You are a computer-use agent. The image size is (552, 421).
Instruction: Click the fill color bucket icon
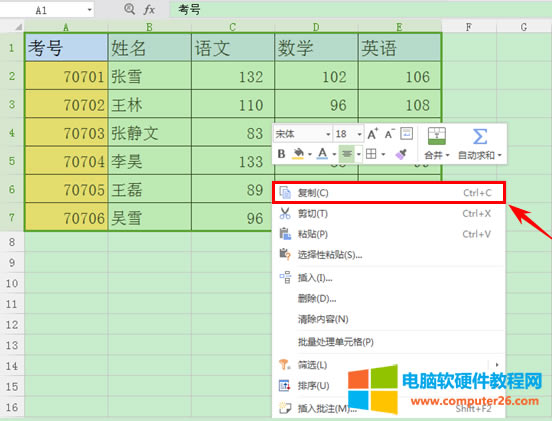tap(298, 154)
